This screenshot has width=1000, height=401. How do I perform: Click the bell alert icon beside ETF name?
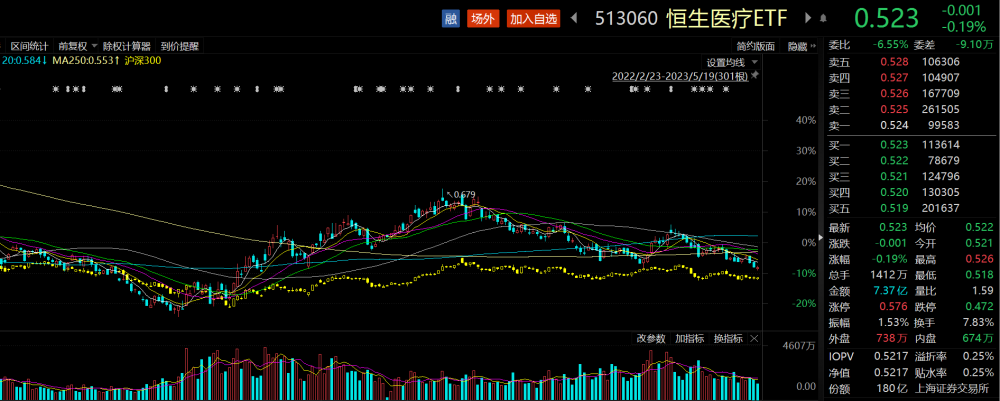(822, 18)
